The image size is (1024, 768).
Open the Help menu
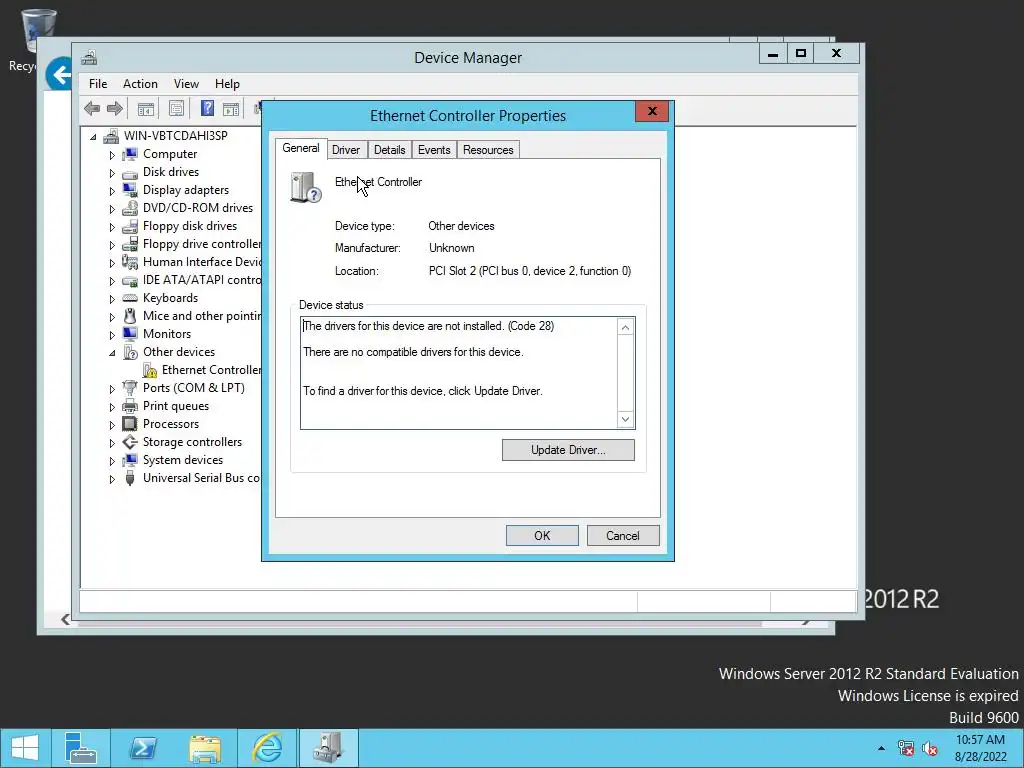tap(227, 84)
